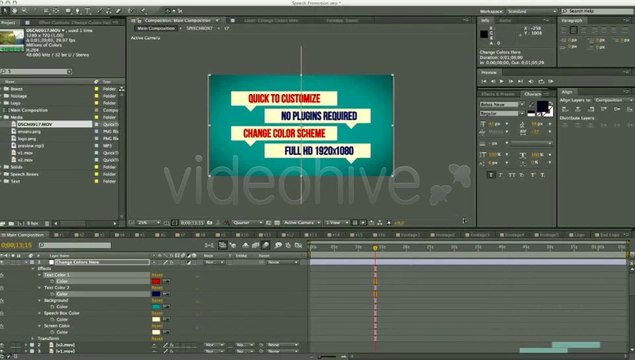635x360 pixels.
Task: Open viewer resolution Quarter dropdown
Action: [x=247, y=223]
